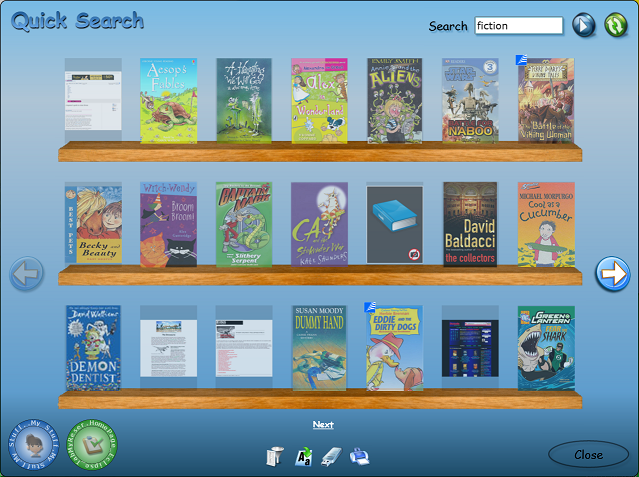This screenshot has width=639, height=477.
Task: Select the Demon Dentist book
Action: click(93, 348)
